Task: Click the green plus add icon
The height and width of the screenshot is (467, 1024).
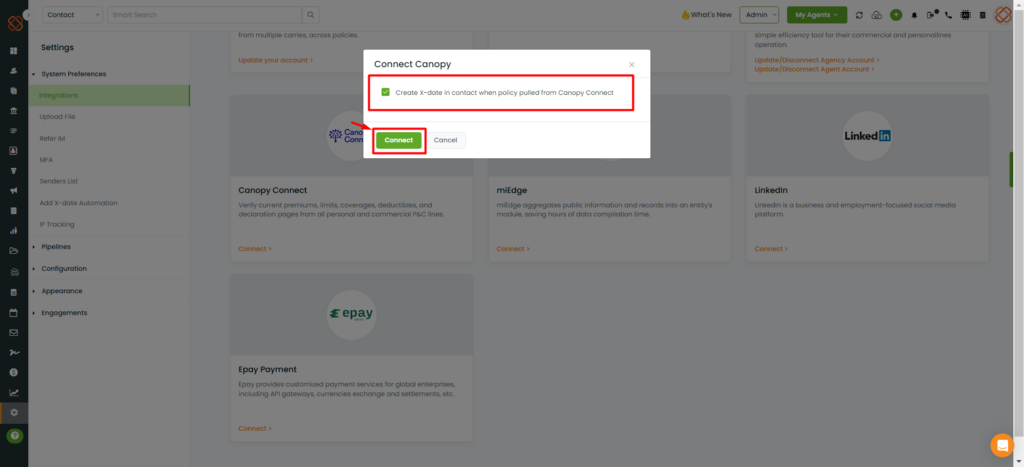Action: tap(896, 15)
